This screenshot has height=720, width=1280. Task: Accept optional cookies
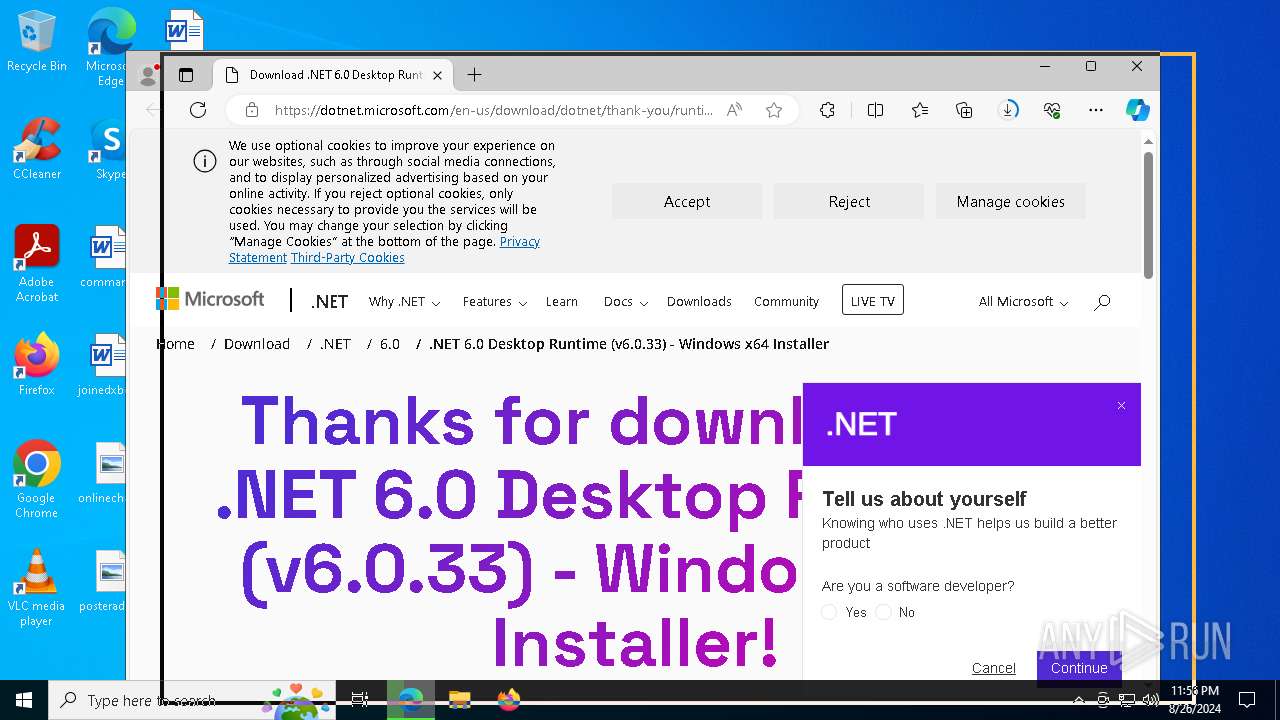(687, 201)
